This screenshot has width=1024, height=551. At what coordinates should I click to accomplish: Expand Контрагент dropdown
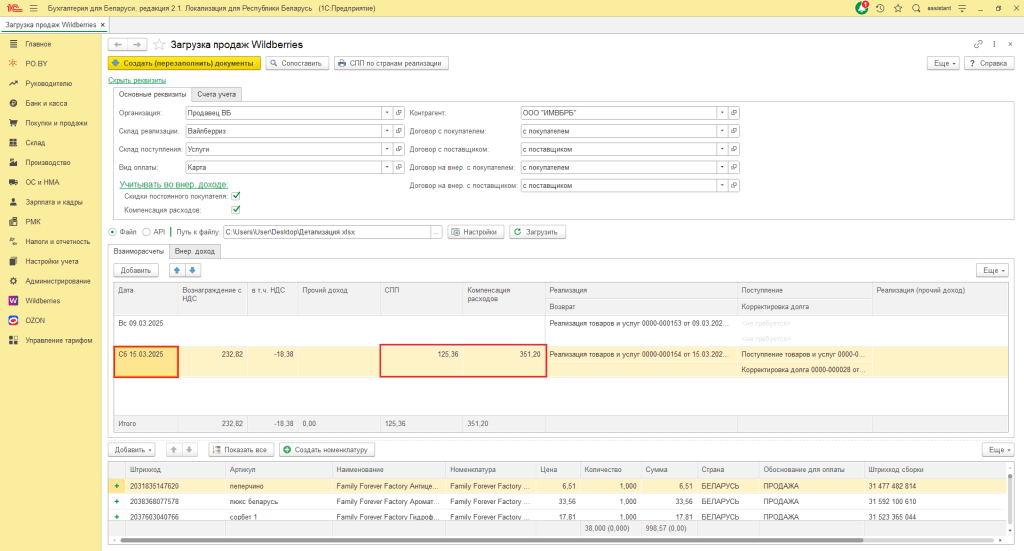click(722, 113)
